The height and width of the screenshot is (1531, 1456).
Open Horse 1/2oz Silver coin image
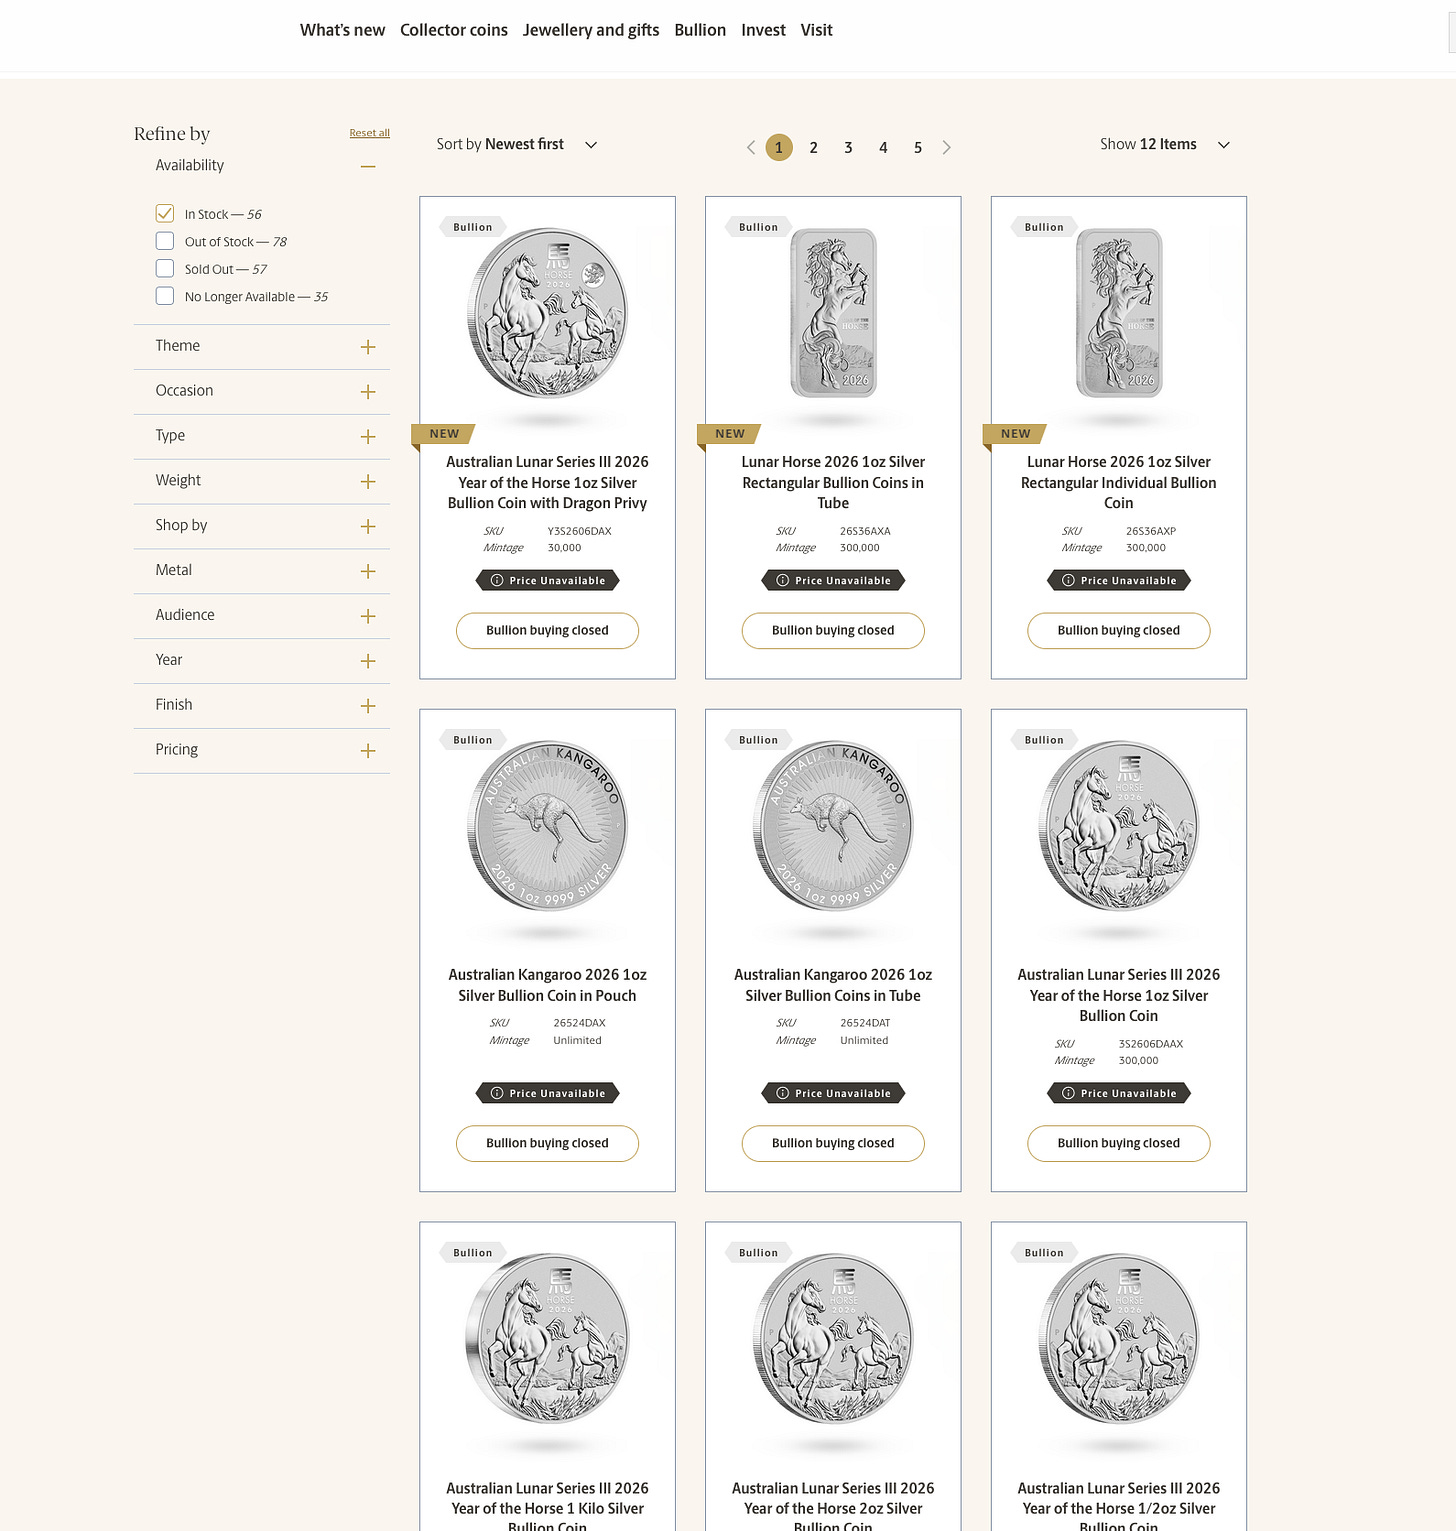pos(1119,1339)
